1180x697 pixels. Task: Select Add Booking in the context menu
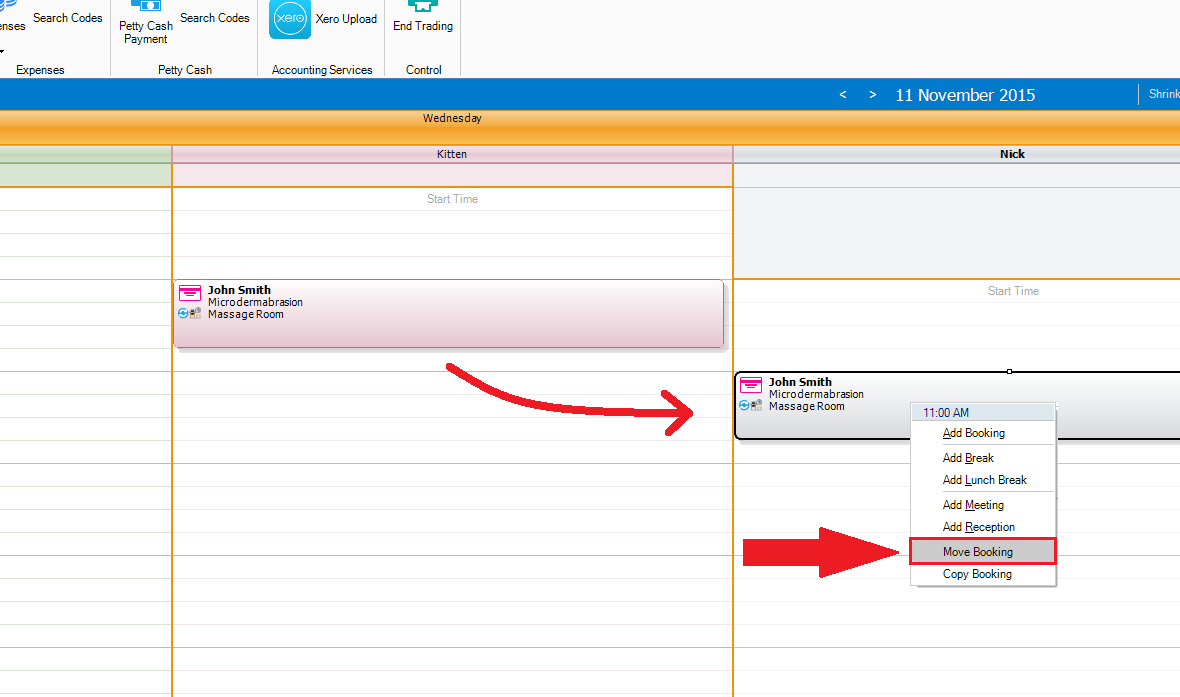point(973,433)
